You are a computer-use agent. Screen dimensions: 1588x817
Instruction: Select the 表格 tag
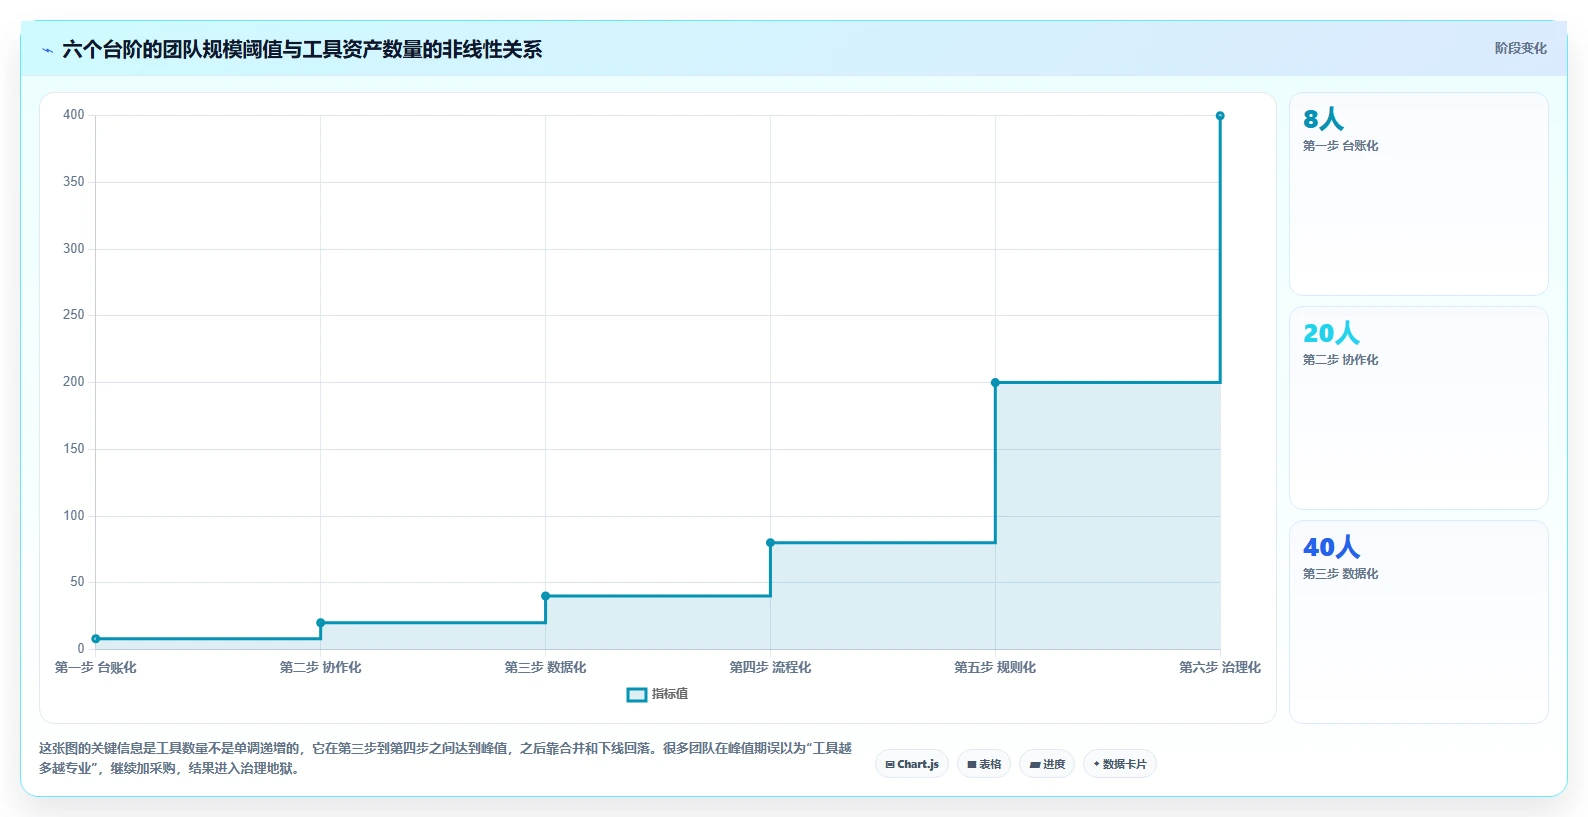click(x=984, y=764)
